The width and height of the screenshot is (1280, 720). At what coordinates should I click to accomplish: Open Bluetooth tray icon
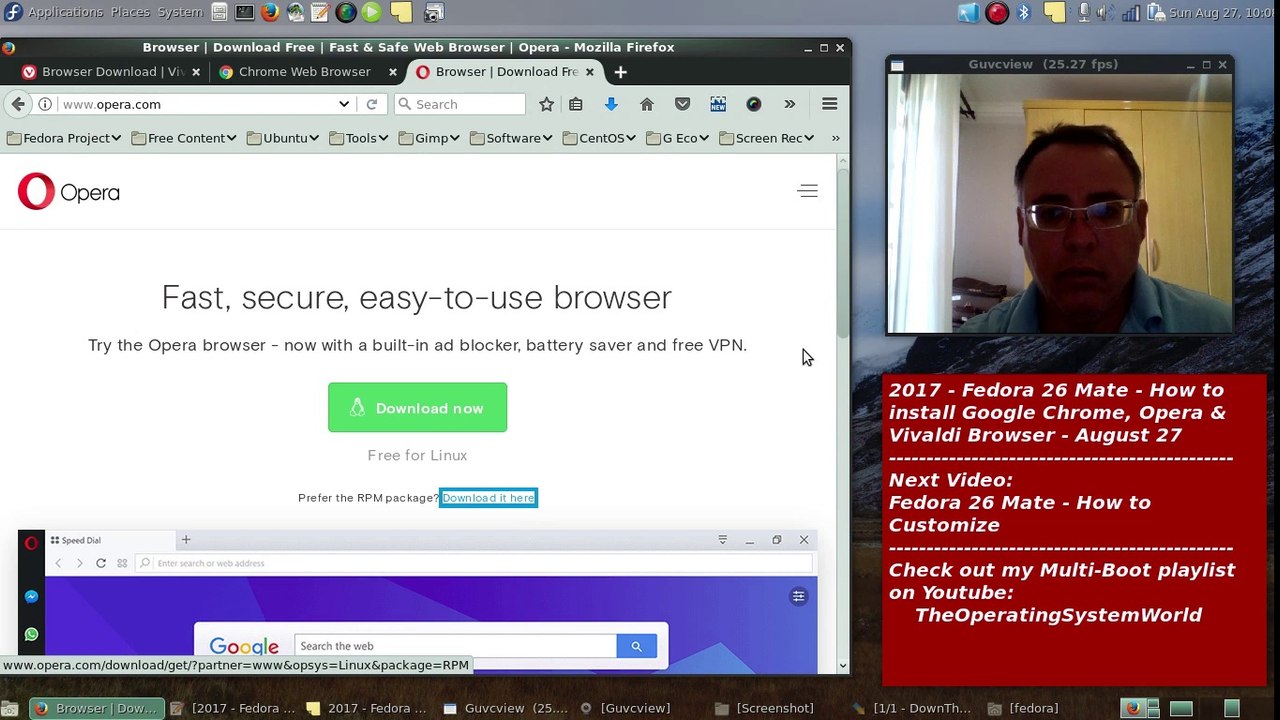(1024, 13)
